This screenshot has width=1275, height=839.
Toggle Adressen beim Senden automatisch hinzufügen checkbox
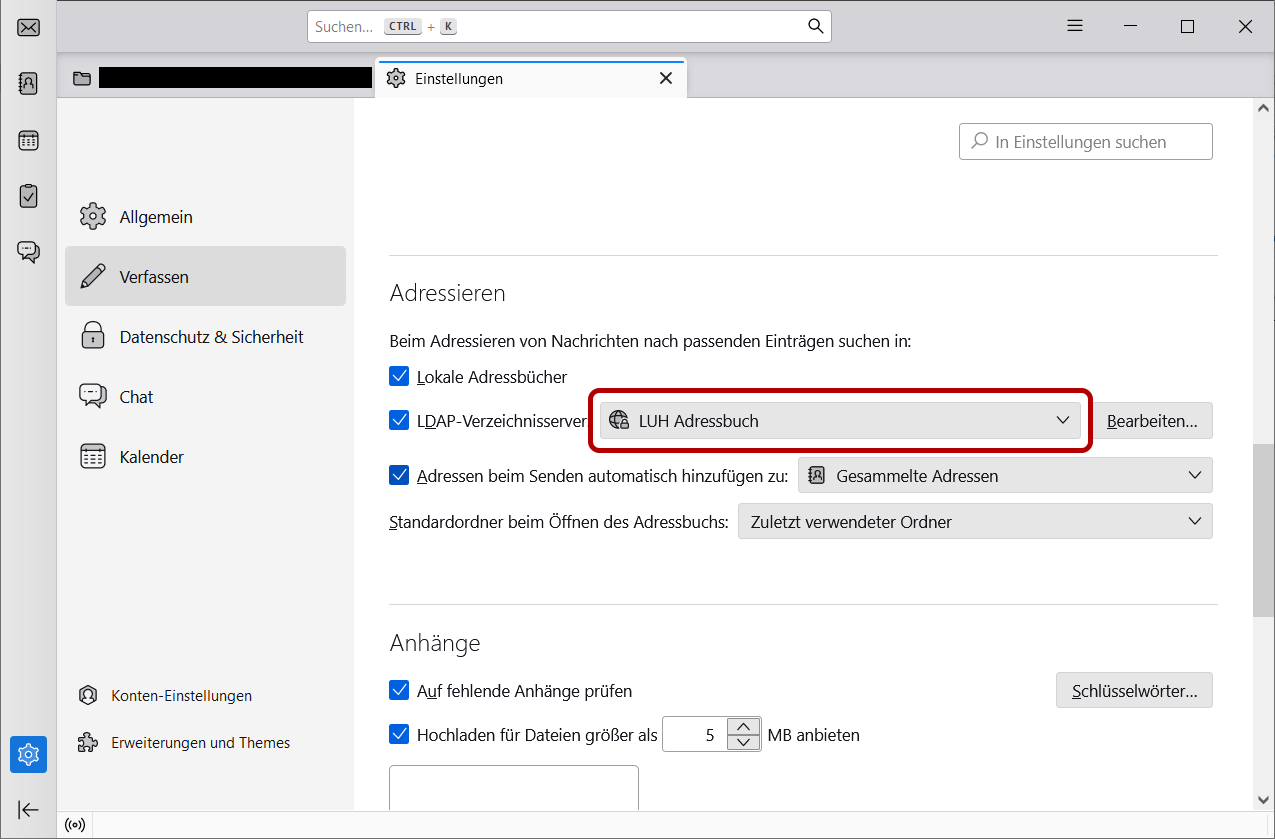coord(399,475)
